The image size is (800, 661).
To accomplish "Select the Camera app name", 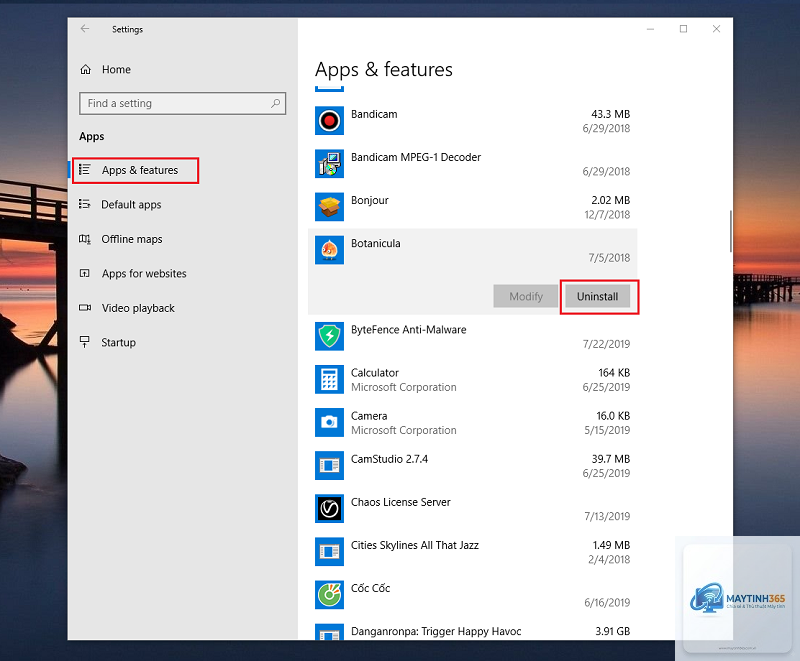I will coord(369,416).
